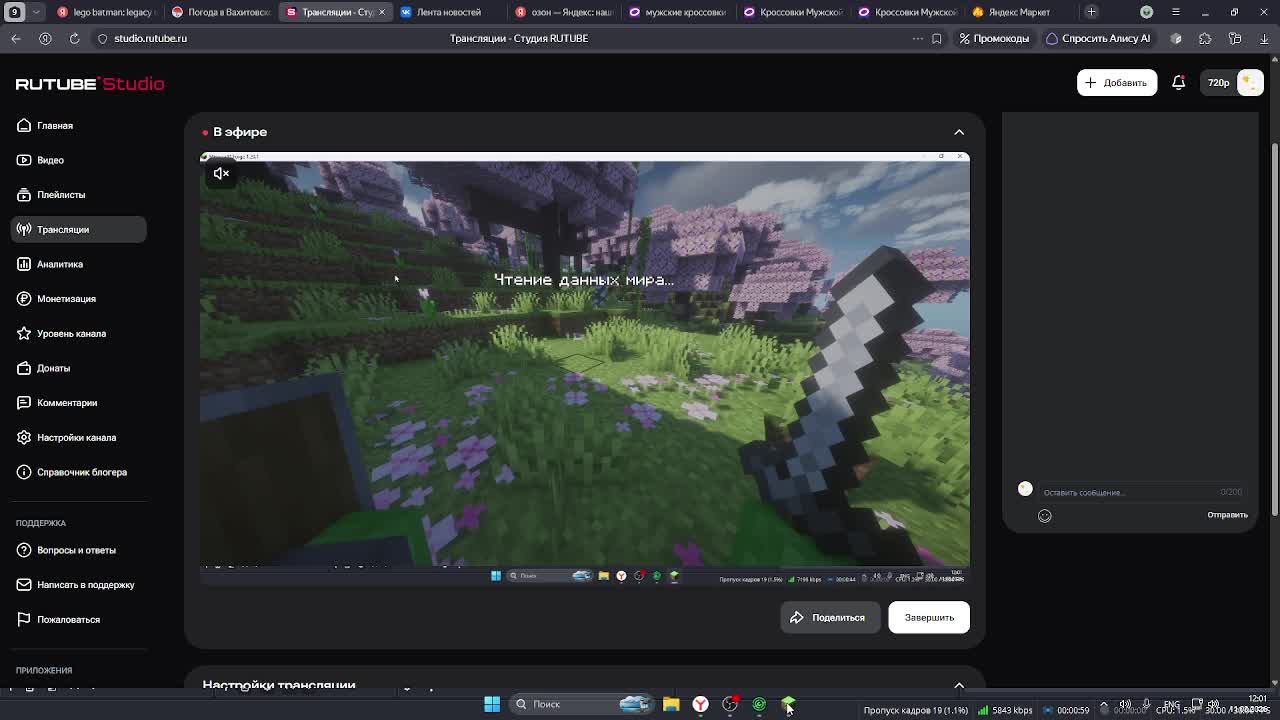
Task: Show hidden system tray icons
Action: [1104, 704]
